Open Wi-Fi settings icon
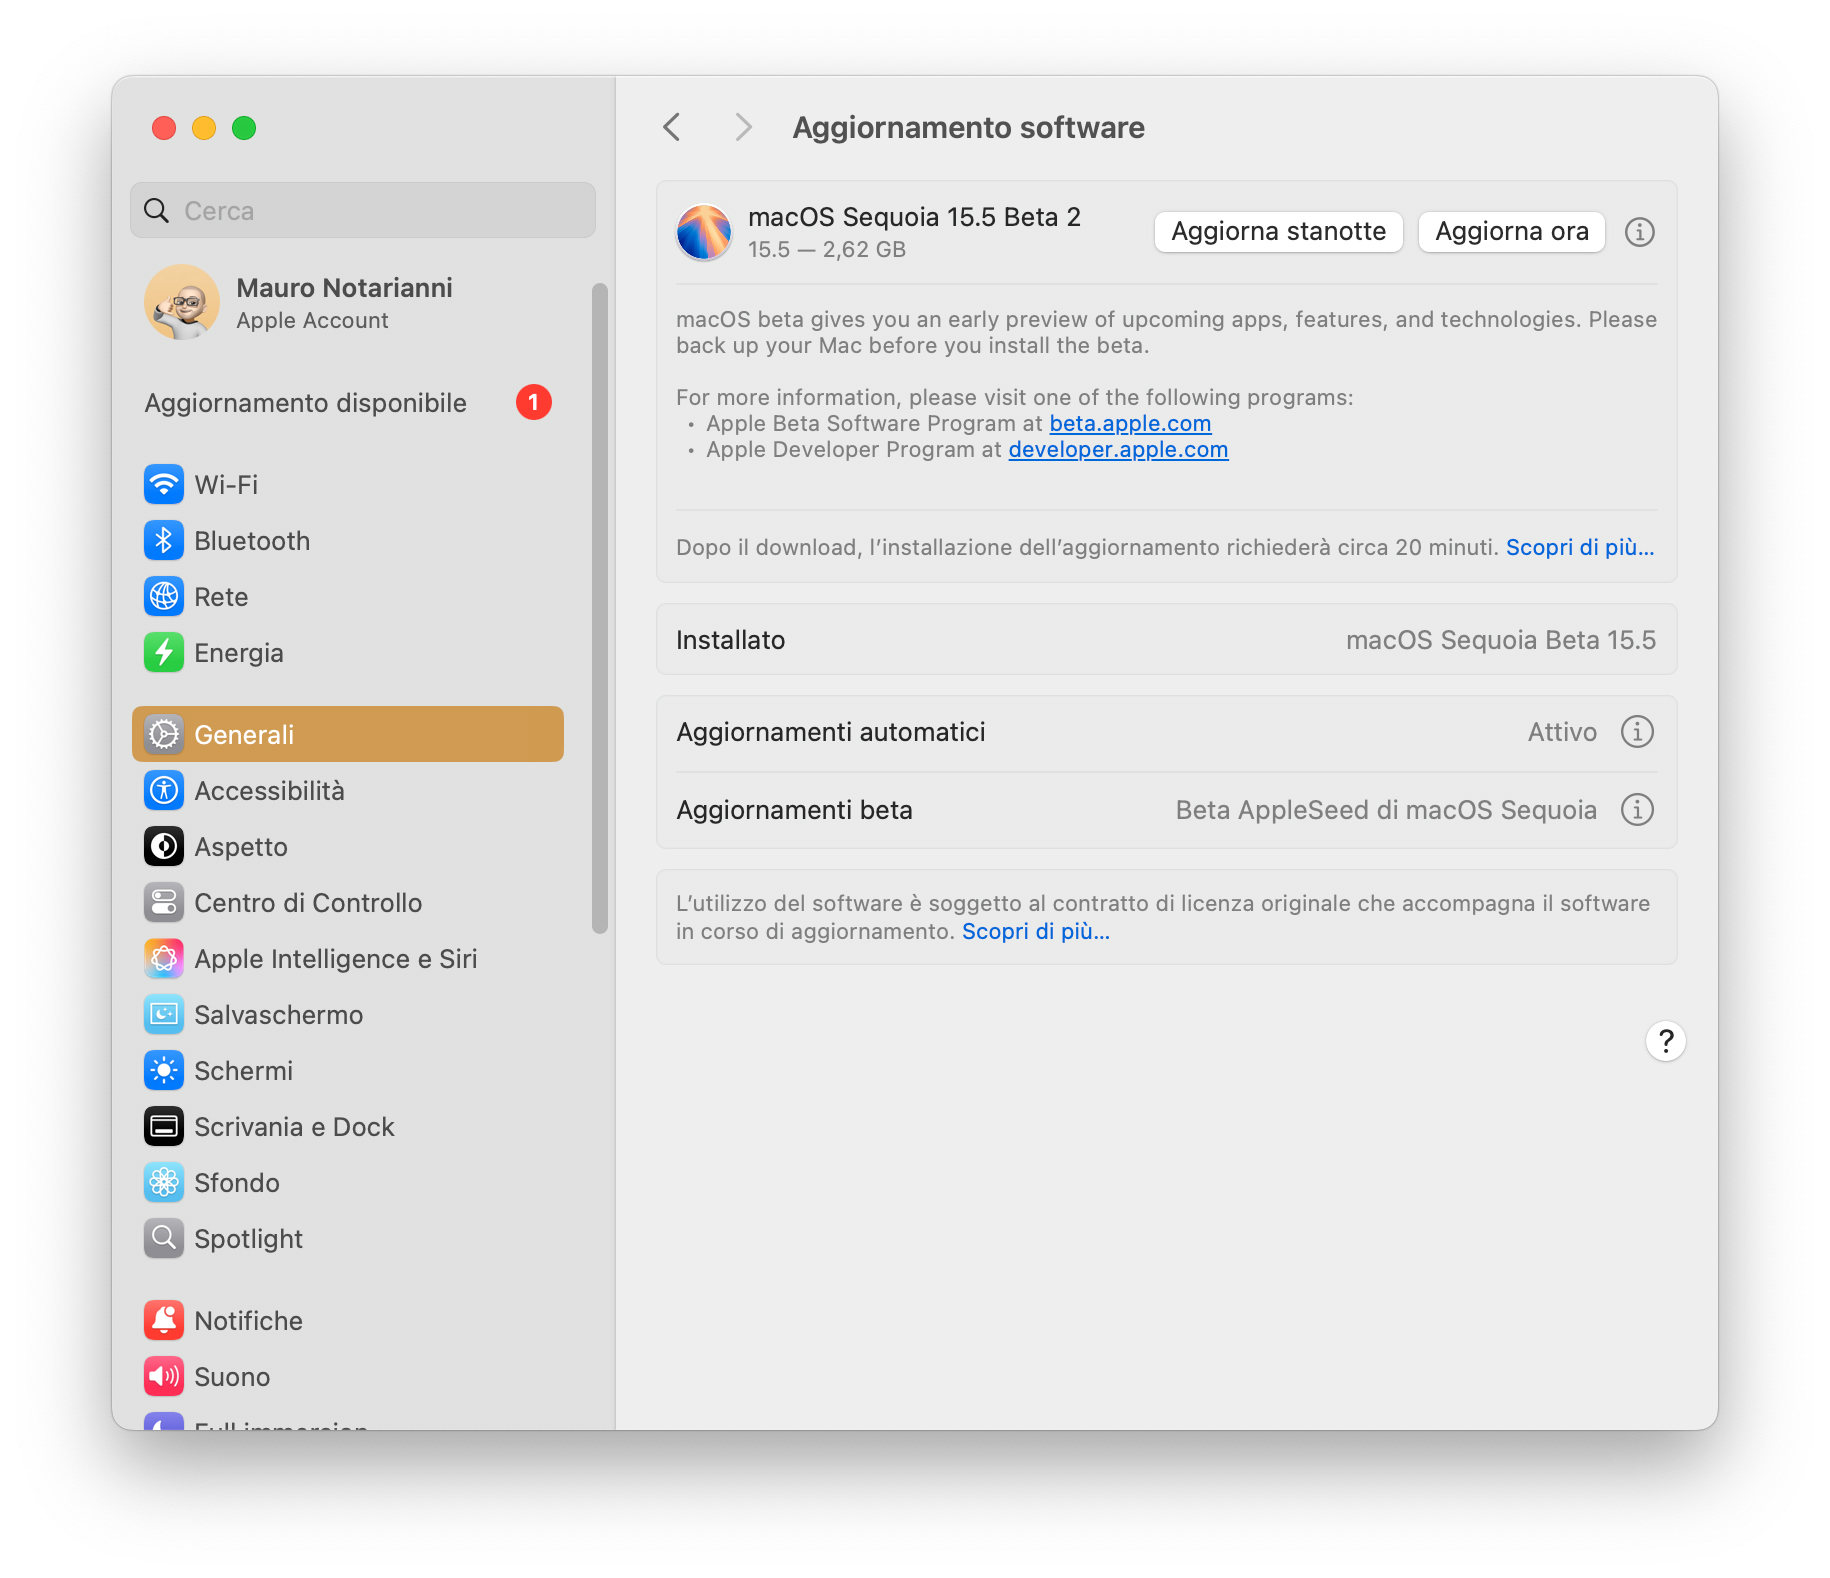The height and width of the screenshot is (1578, 1830). (164, 485)
